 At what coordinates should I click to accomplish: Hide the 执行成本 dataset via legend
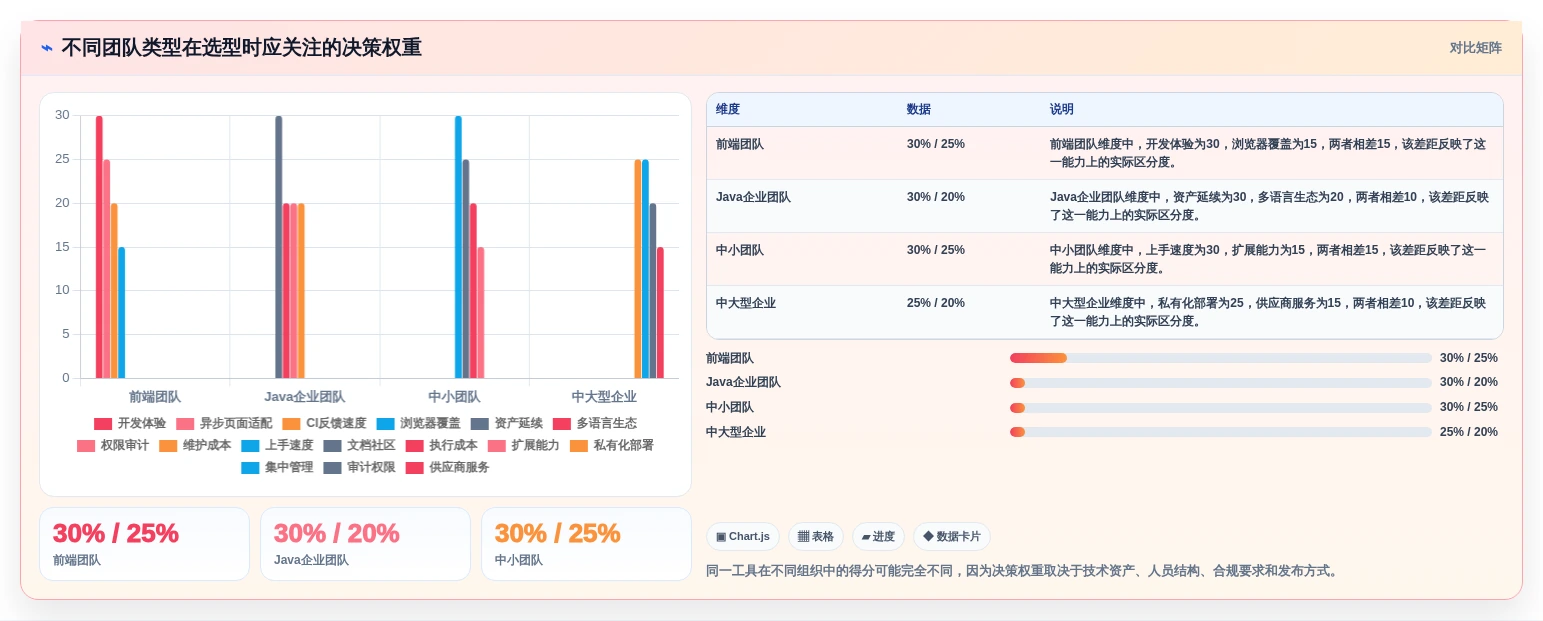441,445
